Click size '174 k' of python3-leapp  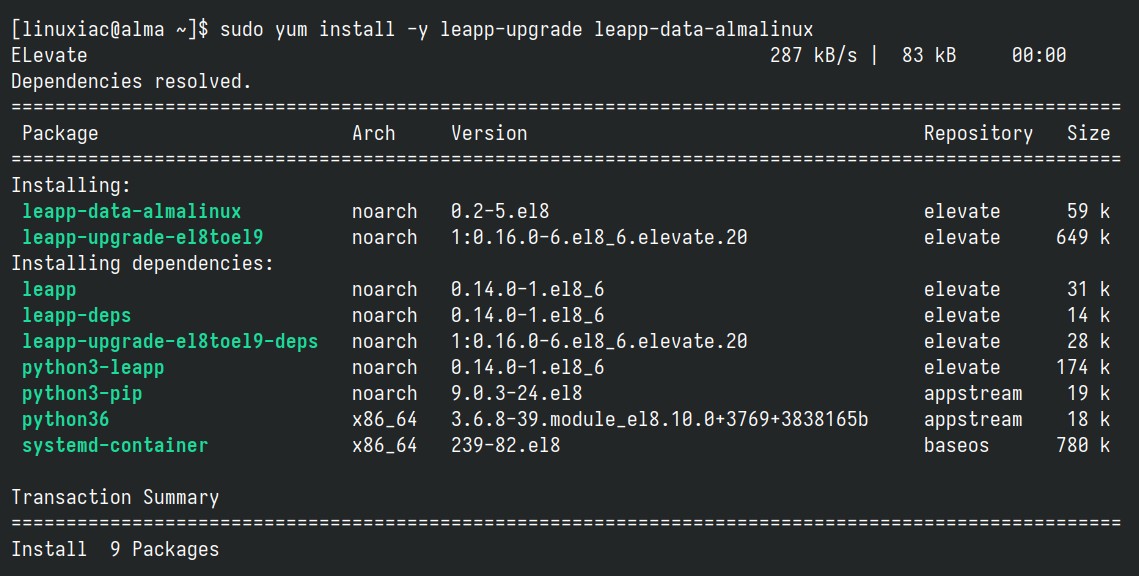coord(1083,368)
